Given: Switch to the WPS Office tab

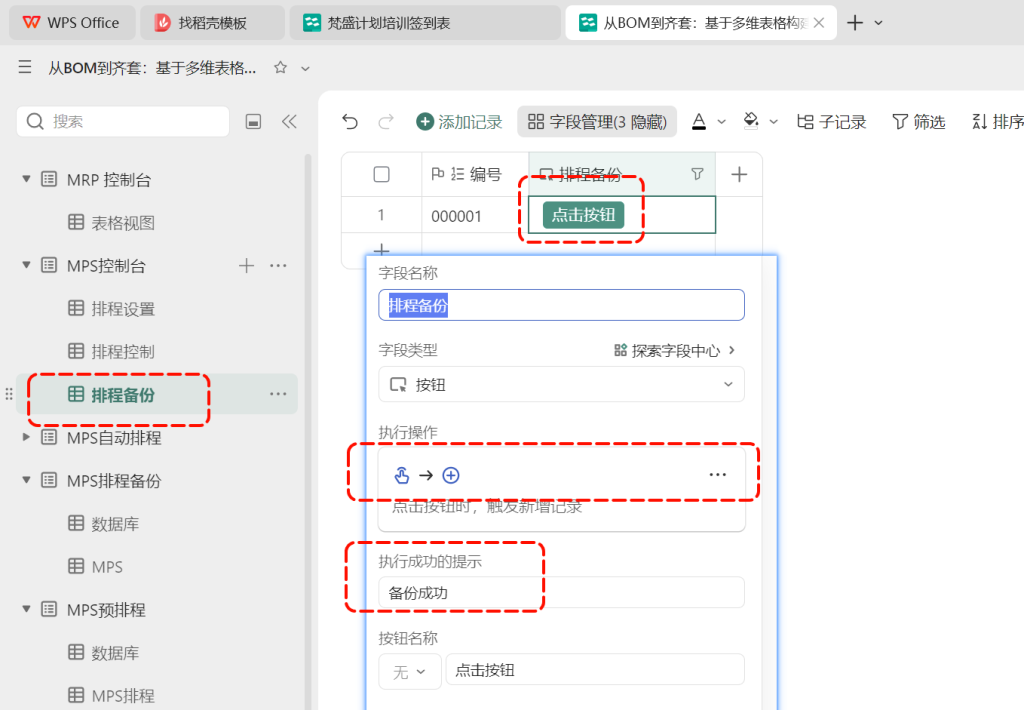Looking at the screenshot, I should coord(72,23).
